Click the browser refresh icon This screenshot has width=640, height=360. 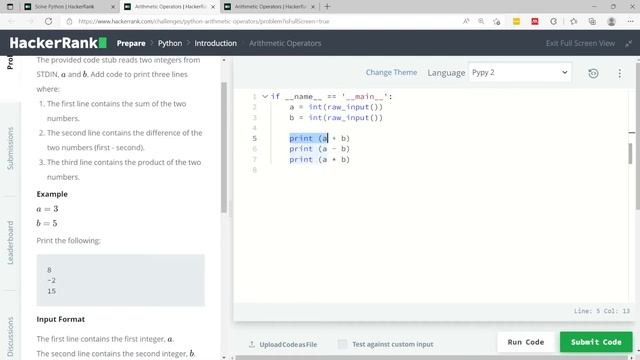(x=49, y=21)
